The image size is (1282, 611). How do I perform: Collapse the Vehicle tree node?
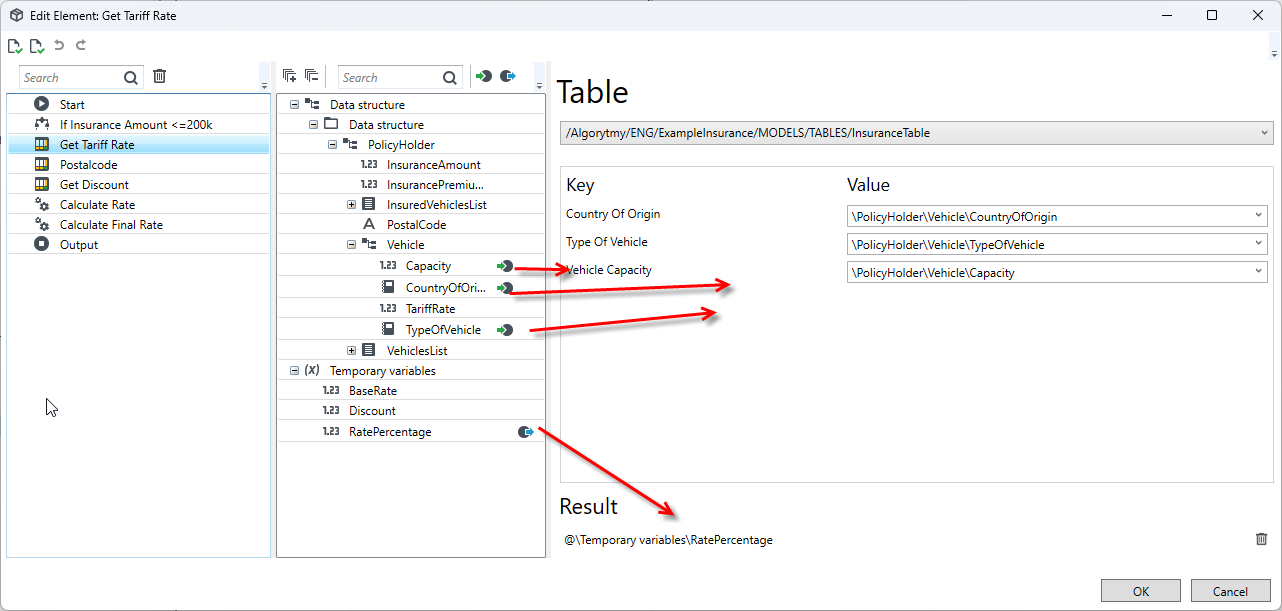point(351,245)
